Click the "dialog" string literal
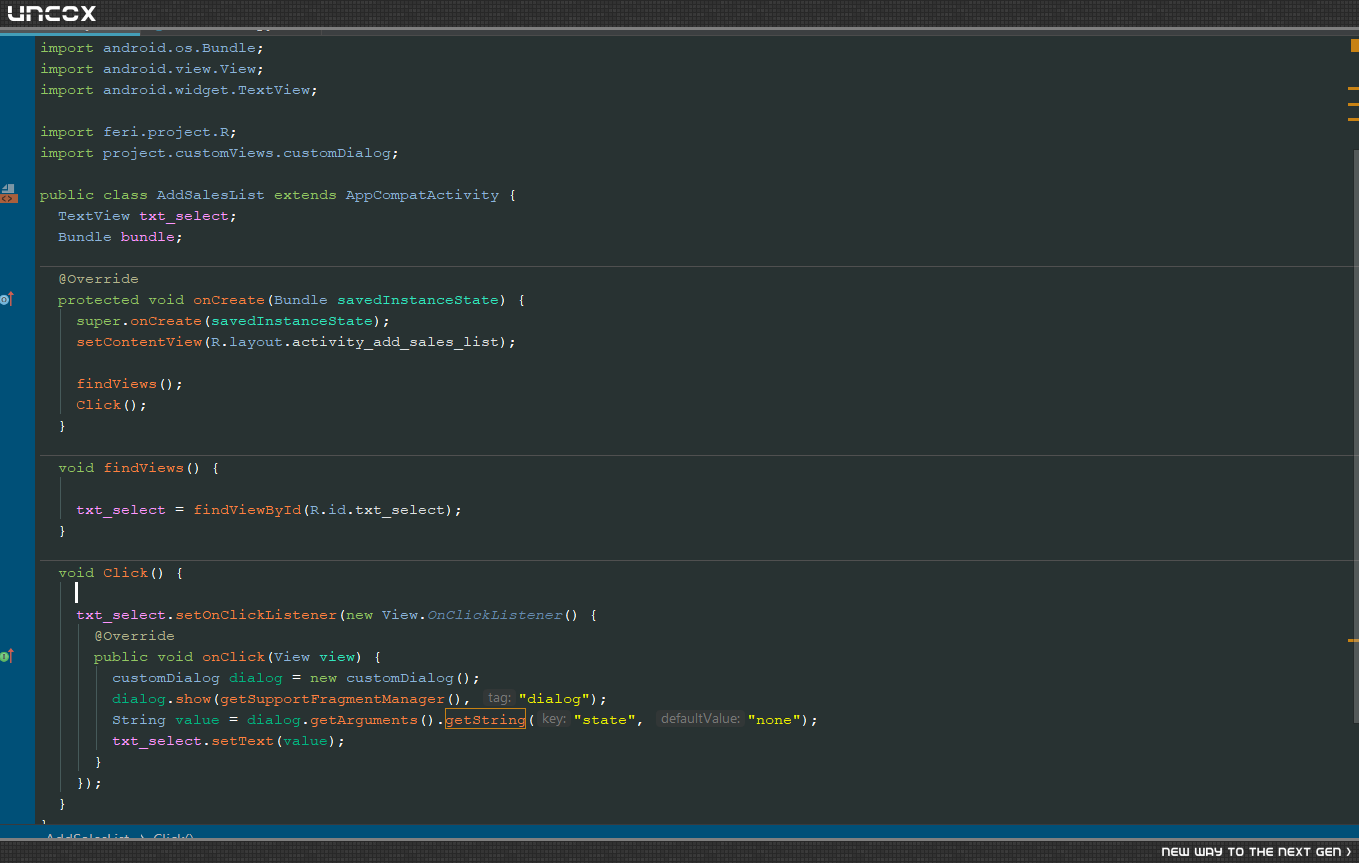 [x=554, y=699]
